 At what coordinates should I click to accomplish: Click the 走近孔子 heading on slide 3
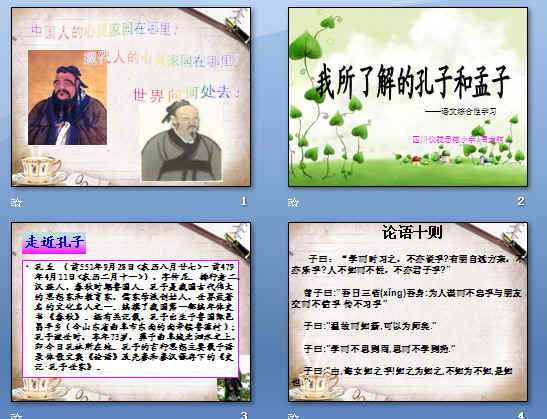pos(54,242)
